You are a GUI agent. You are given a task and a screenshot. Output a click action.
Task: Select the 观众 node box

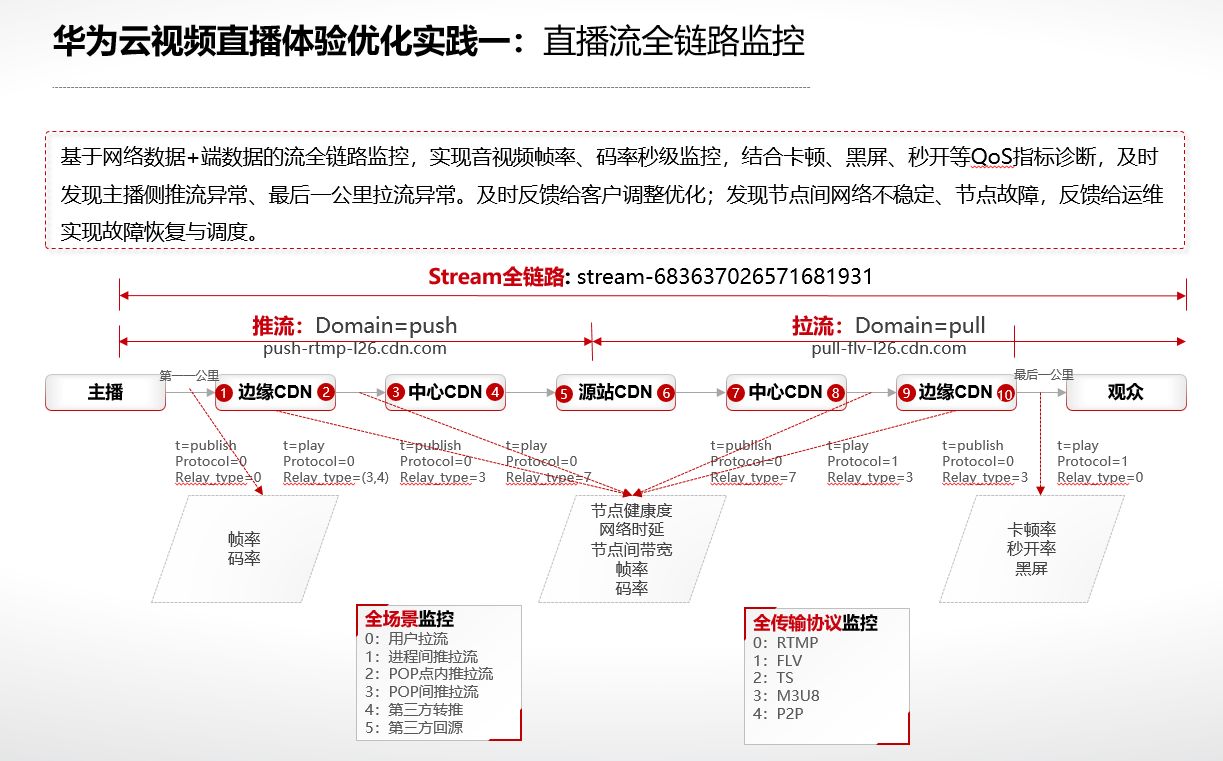(x=1126, y=392)
